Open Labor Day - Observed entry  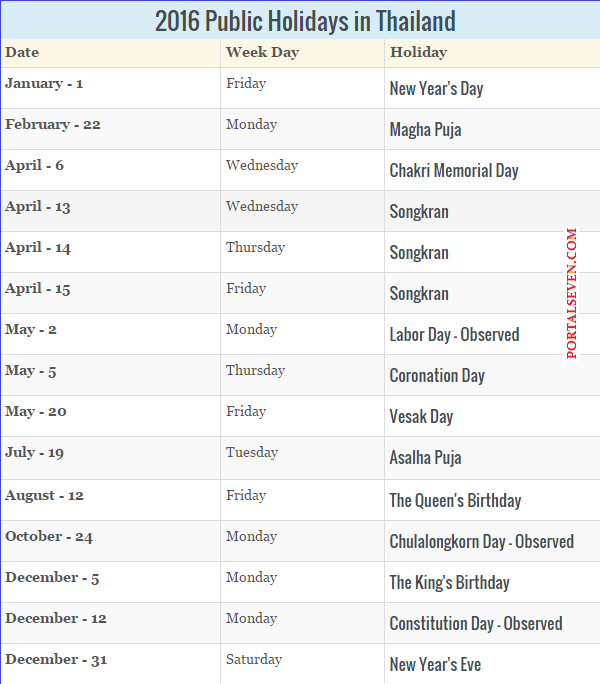tap(454, 335)
